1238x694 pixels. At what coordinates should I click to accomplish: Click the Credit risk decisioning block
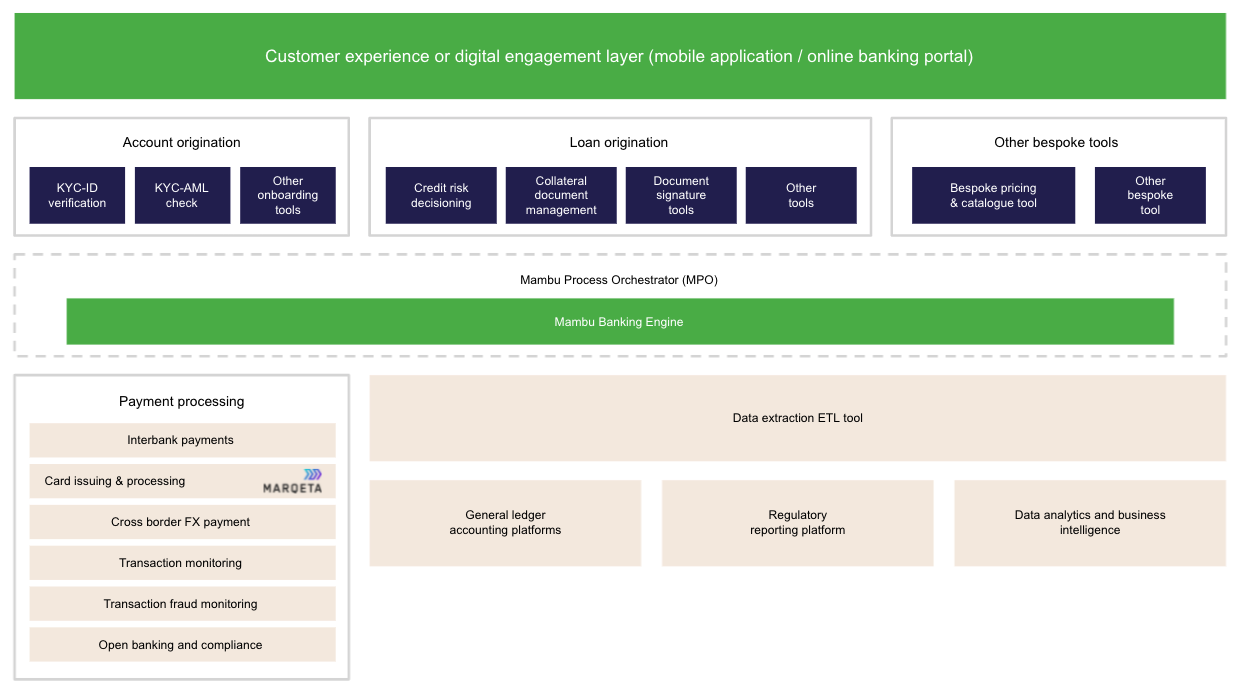(441, 195)
